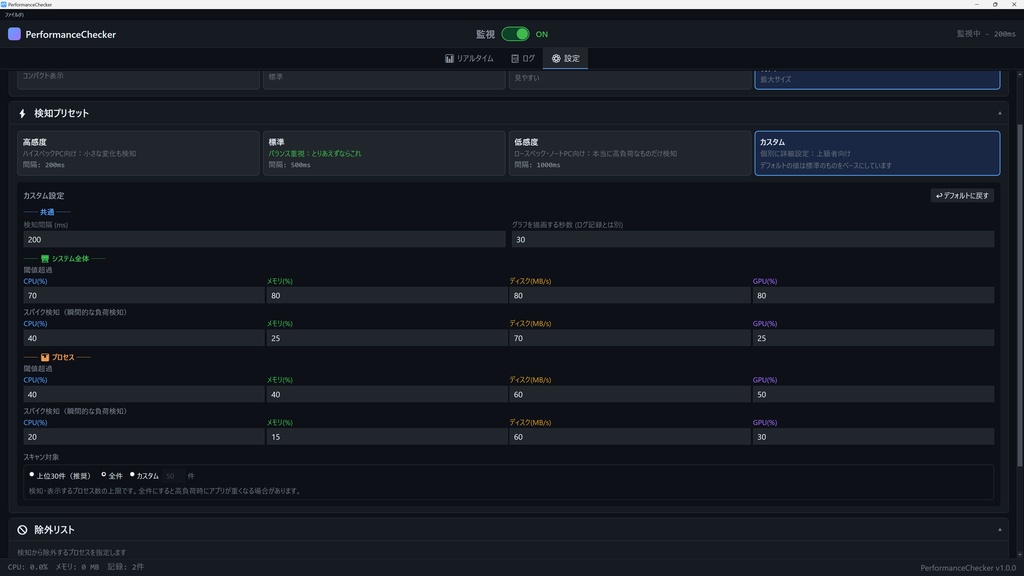The width and height of the screenshot is (1024, 576).
Task: Select the 上位30件（推奨） radio option
Action: click(x=32, y=476)
